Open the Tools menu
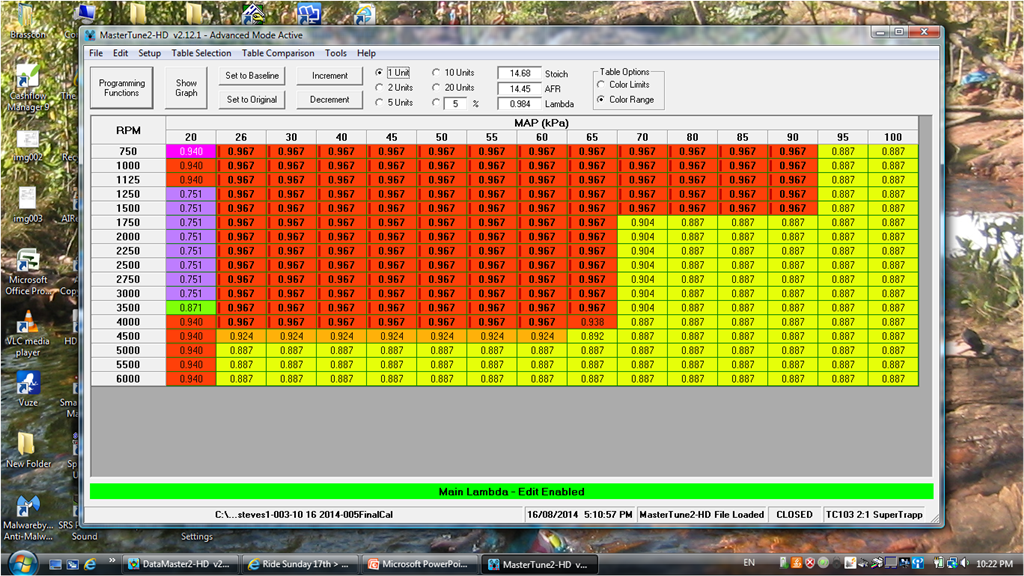This screenshot has height=576, width=1024. coord(336,53)
